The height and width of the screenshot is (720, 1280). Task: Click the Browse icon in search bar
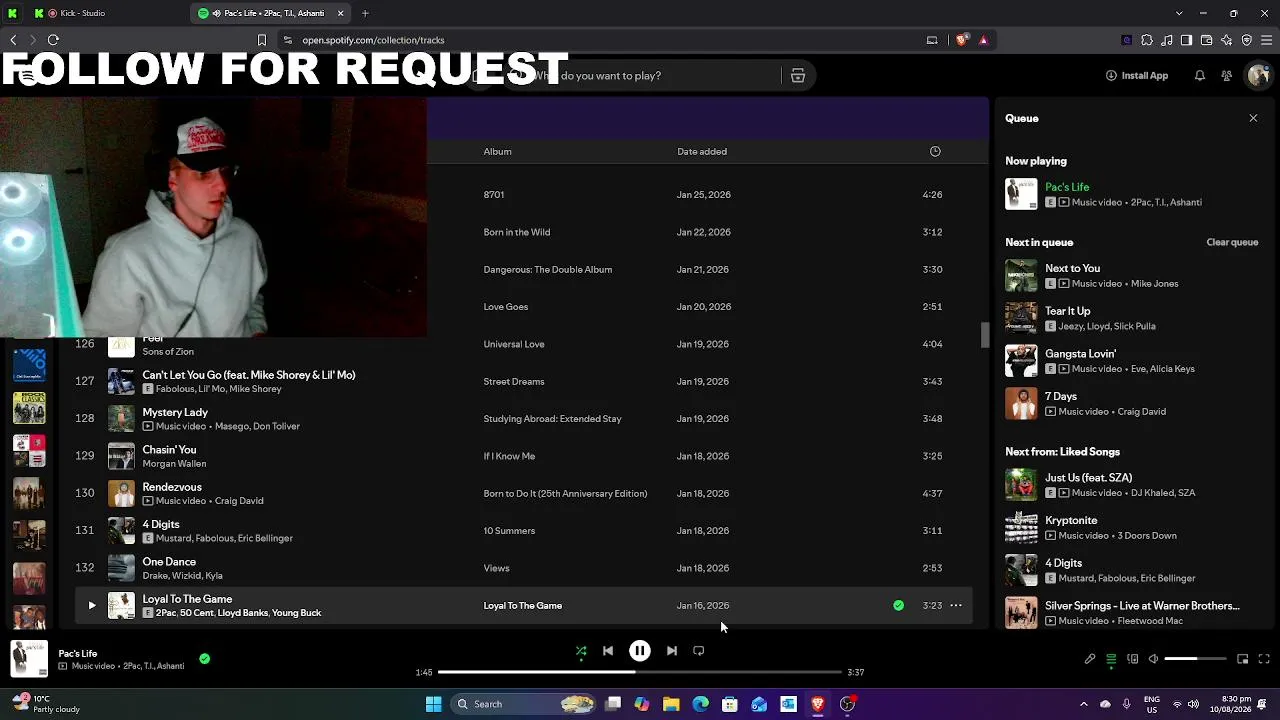point(798,76)
